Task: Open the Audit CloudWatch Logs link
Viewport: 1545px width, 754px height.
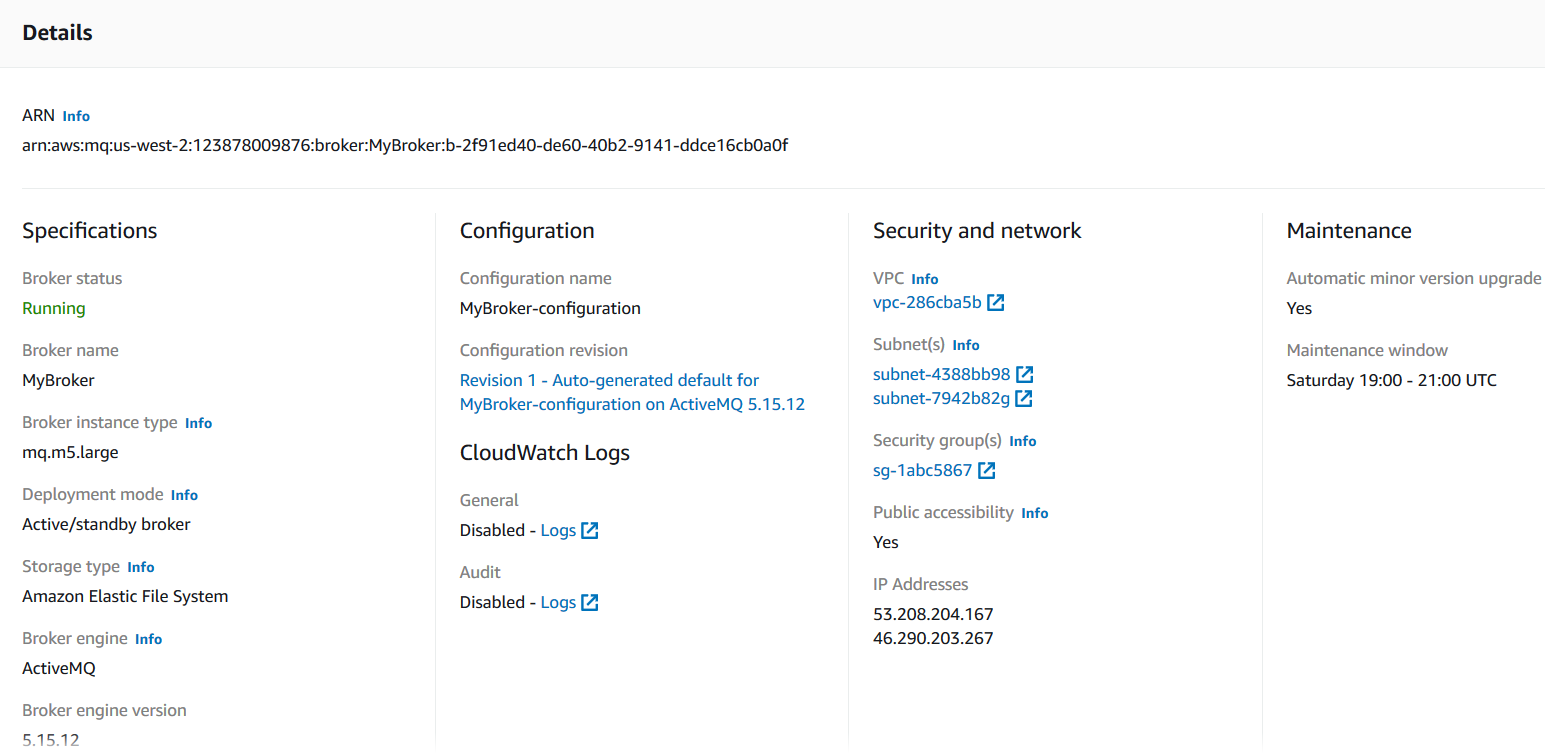Action: pyautogui.click(x=558, y=603)
